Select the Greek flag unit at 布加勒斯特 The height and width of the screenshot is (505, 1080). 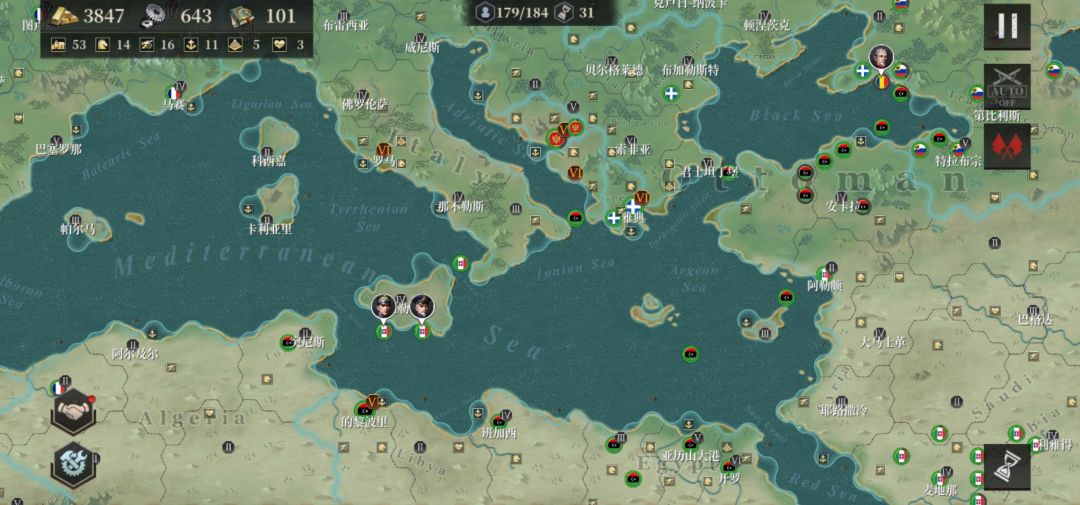[x=672, y=93]
